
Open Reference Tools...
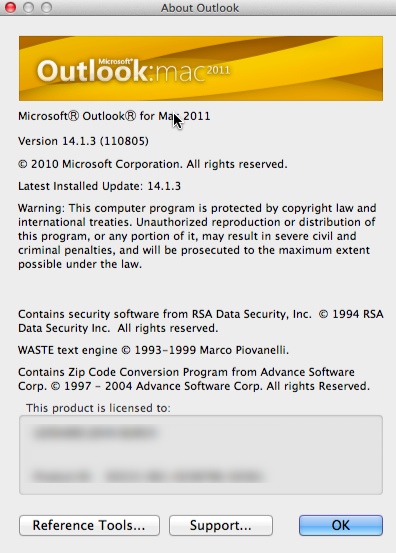coord(89,525)
